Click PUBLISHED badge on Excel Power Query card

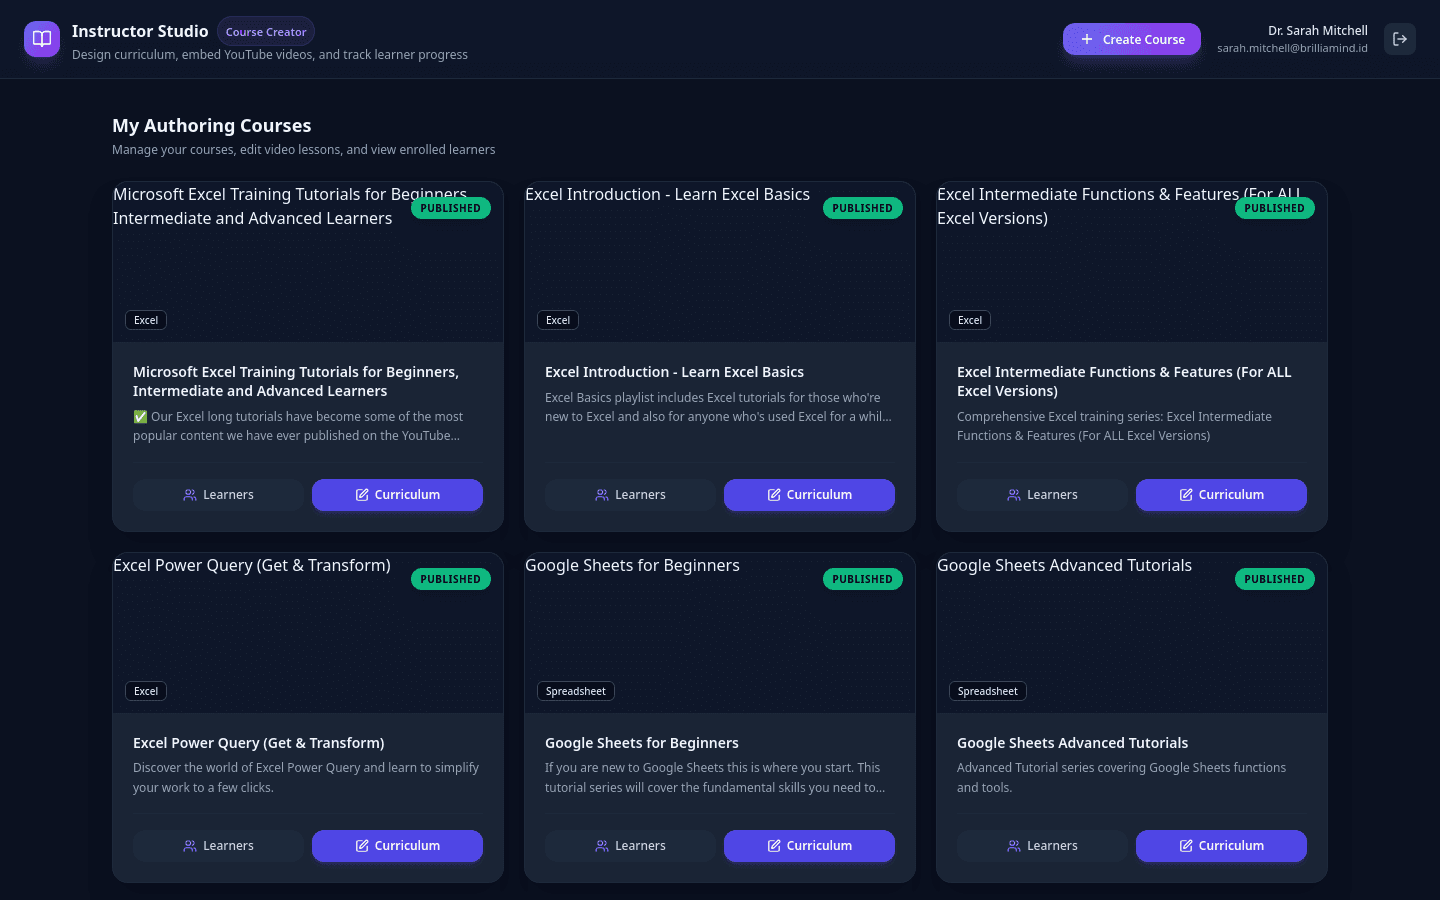click(451, 579)
